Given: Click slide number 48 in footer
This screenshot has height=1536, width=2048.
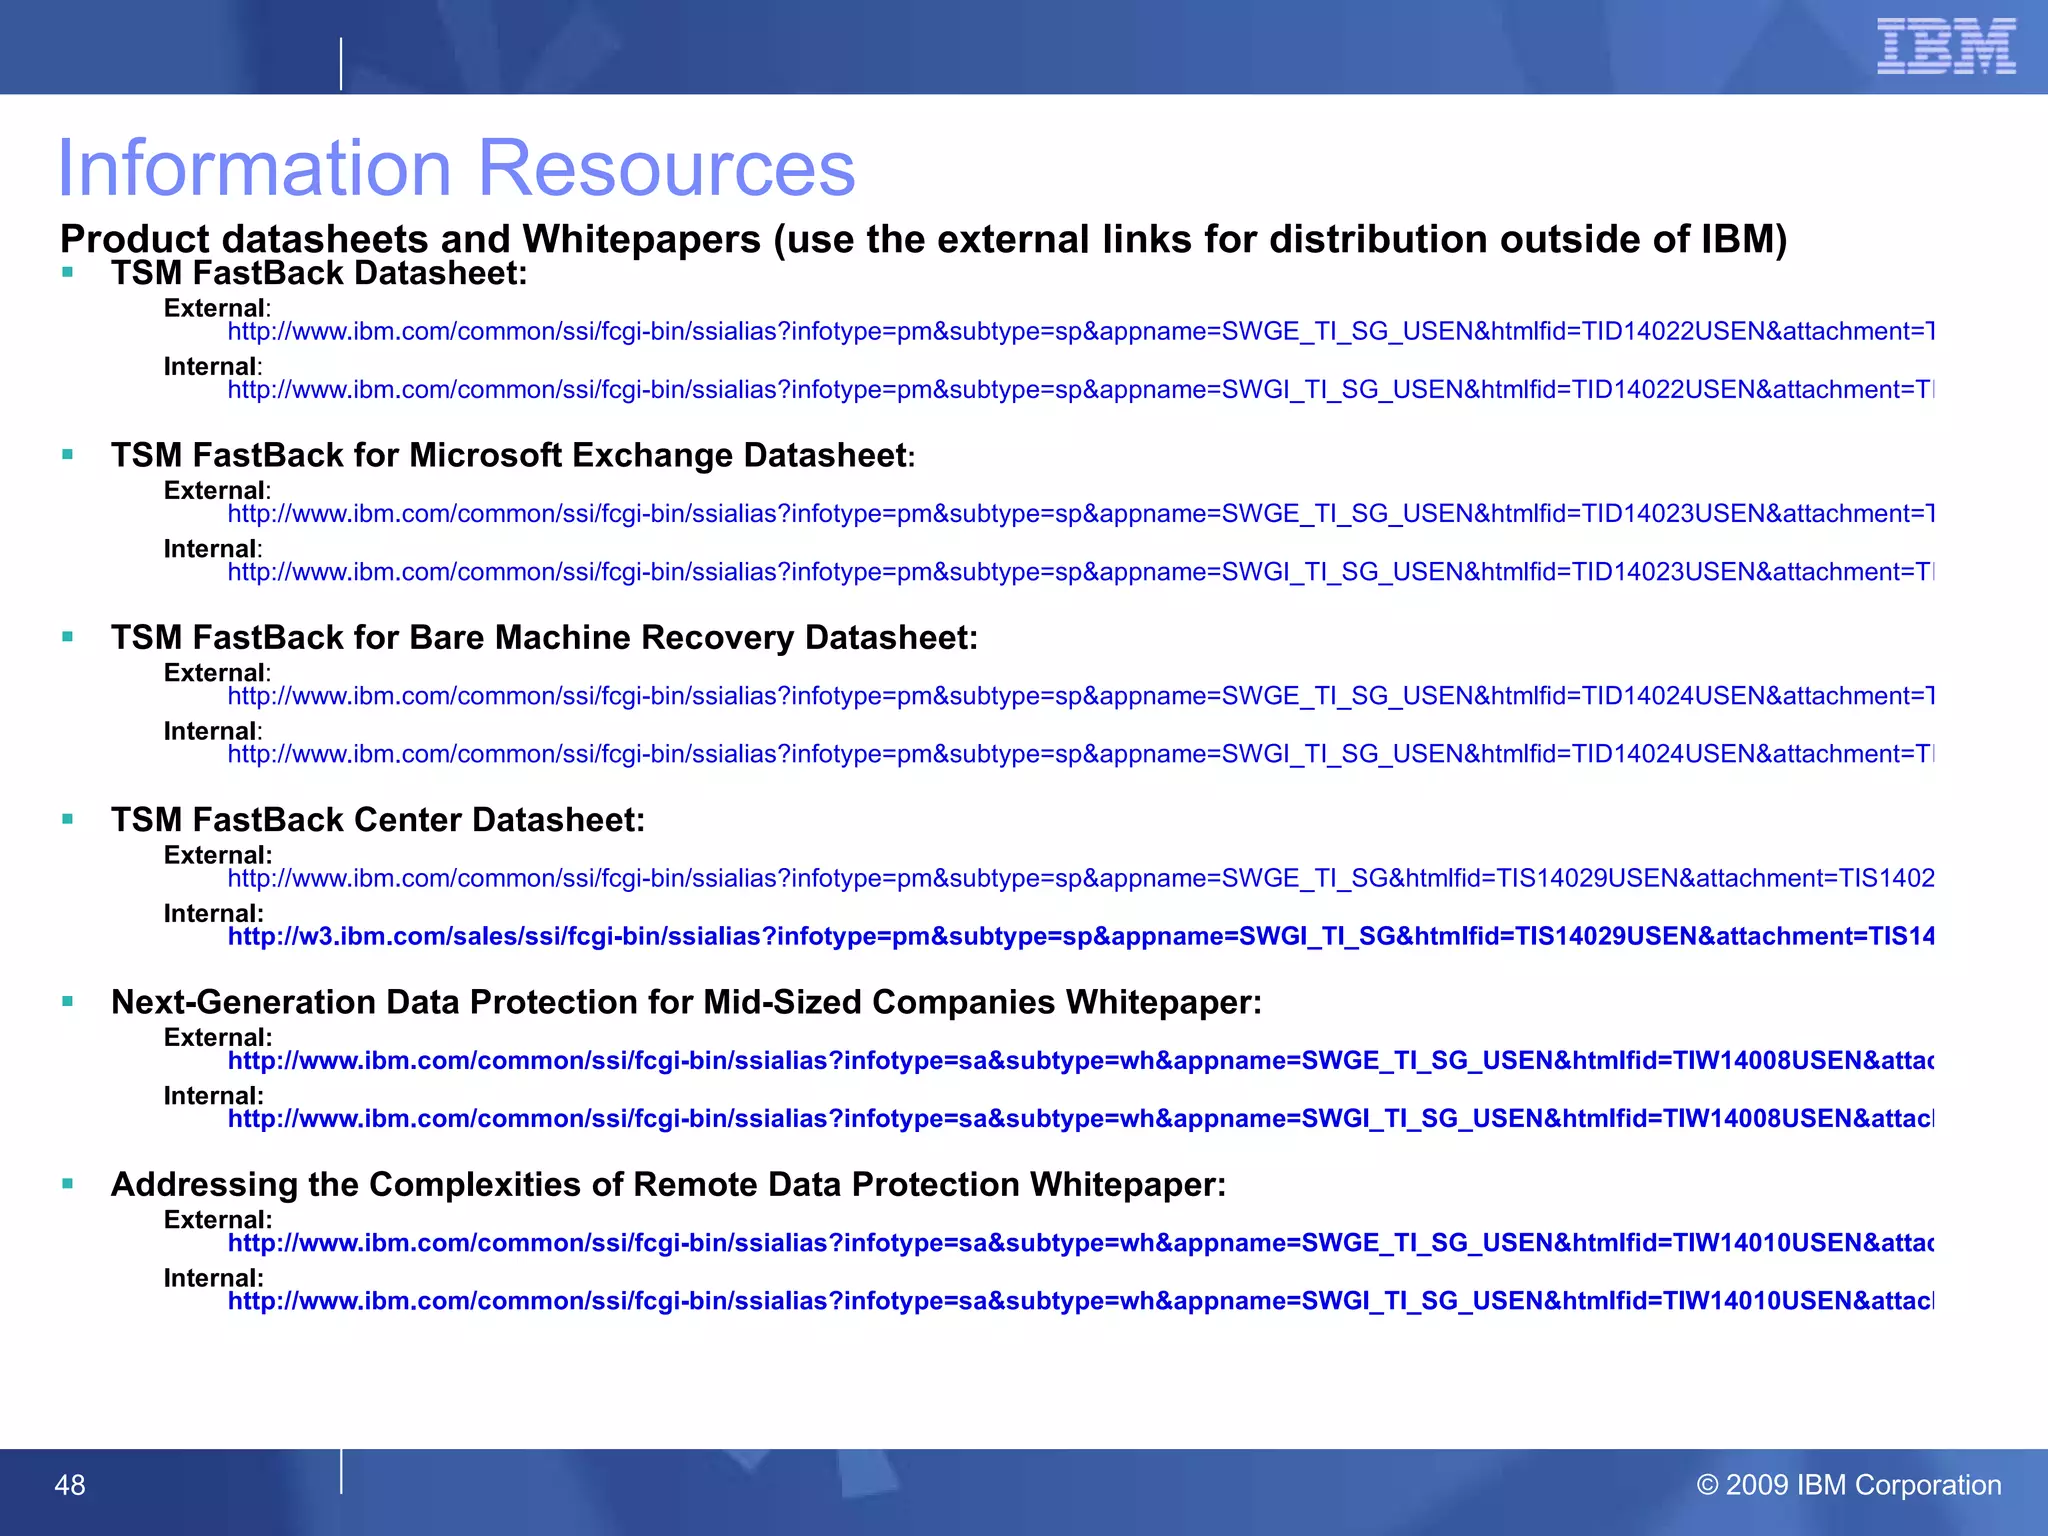Looking at the screenshot, I should [x=70, y=1485].
